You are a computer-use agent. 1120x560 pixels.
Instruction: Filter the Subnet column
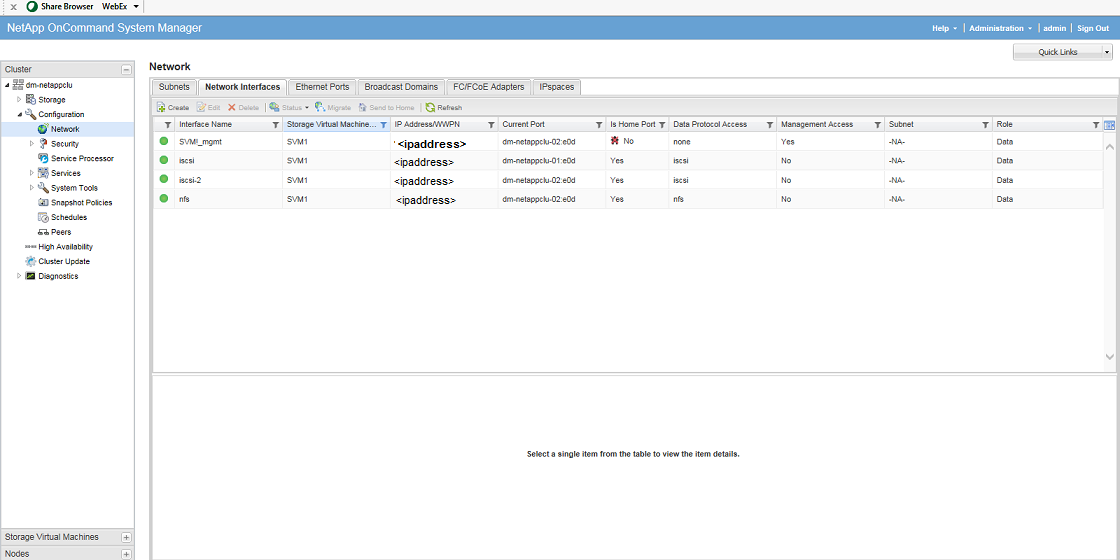(986, 124)
